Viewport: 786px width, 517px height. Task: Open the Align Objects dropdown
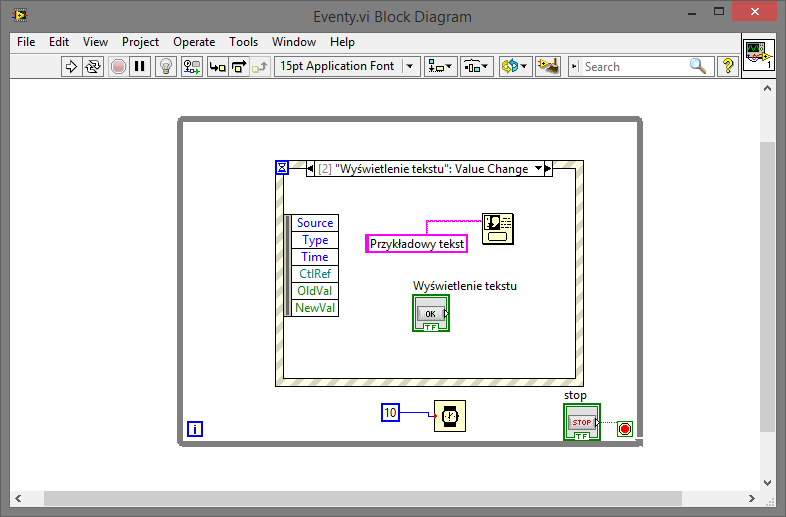440,67
